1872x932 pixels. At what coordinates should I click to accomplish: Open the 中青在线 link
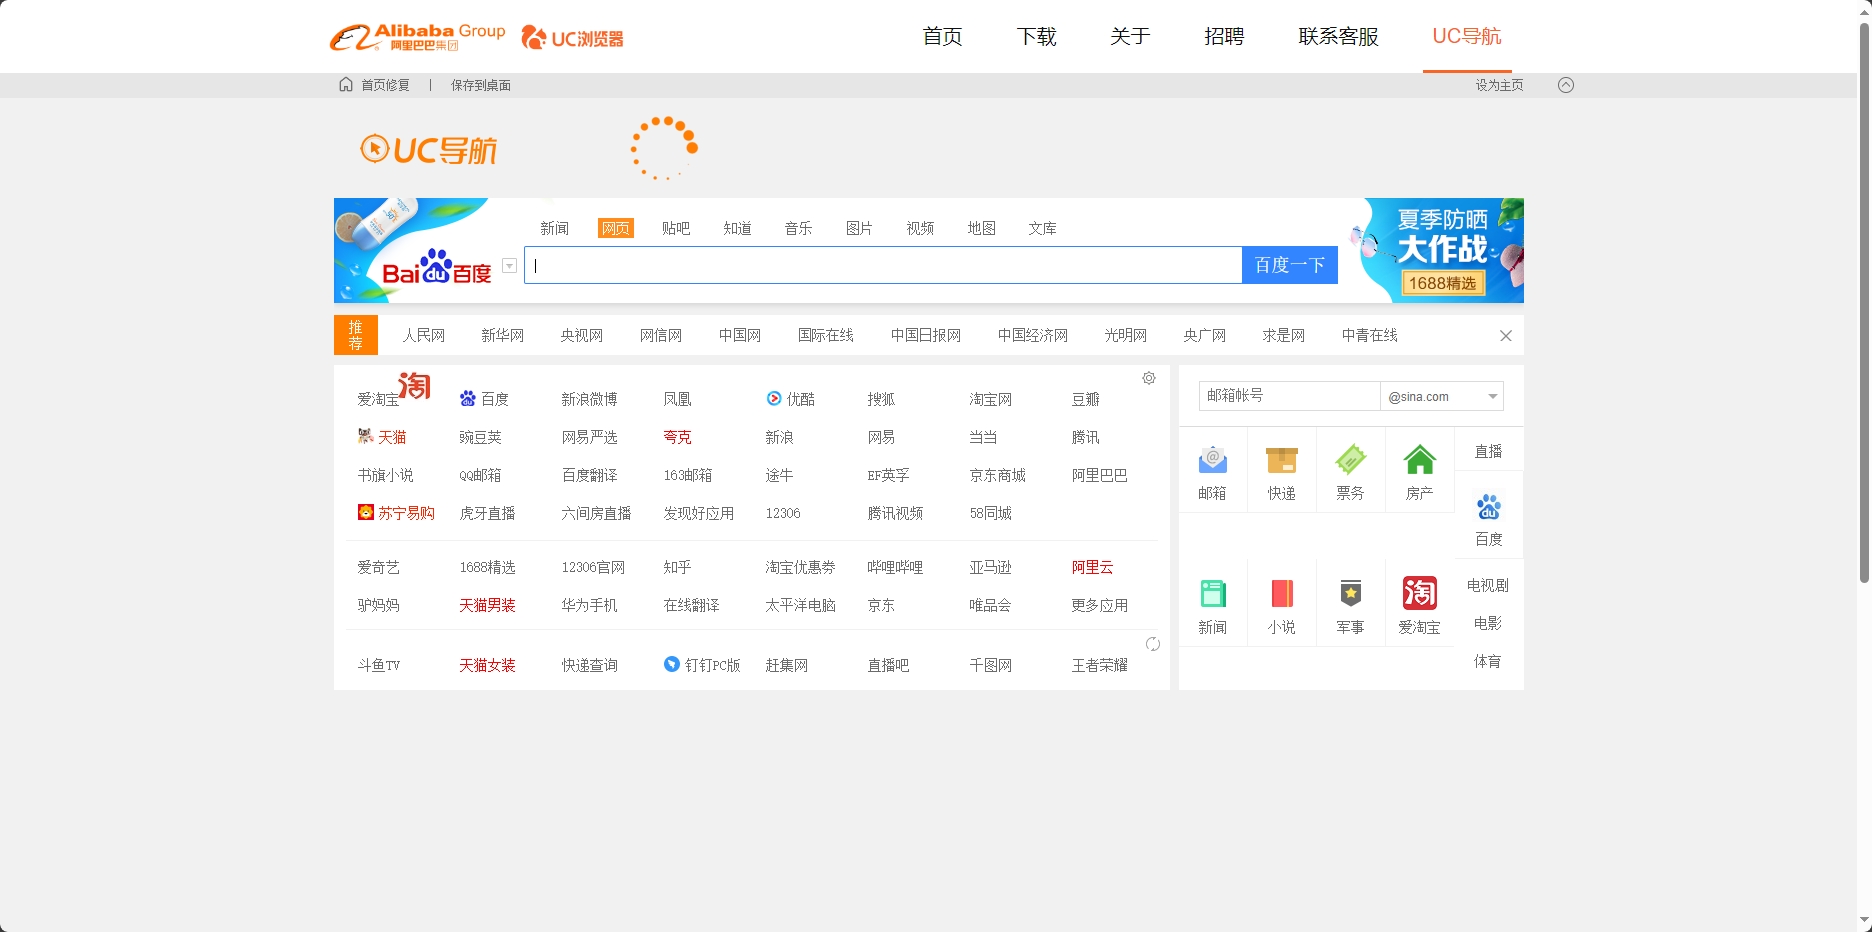click(1370, 335)
